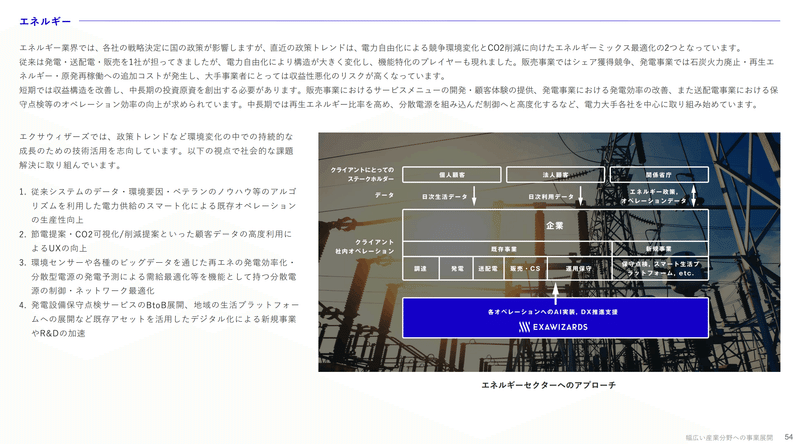
Task: Click the sentence starting エネルギー業界では
Action: tap(381, 48)
